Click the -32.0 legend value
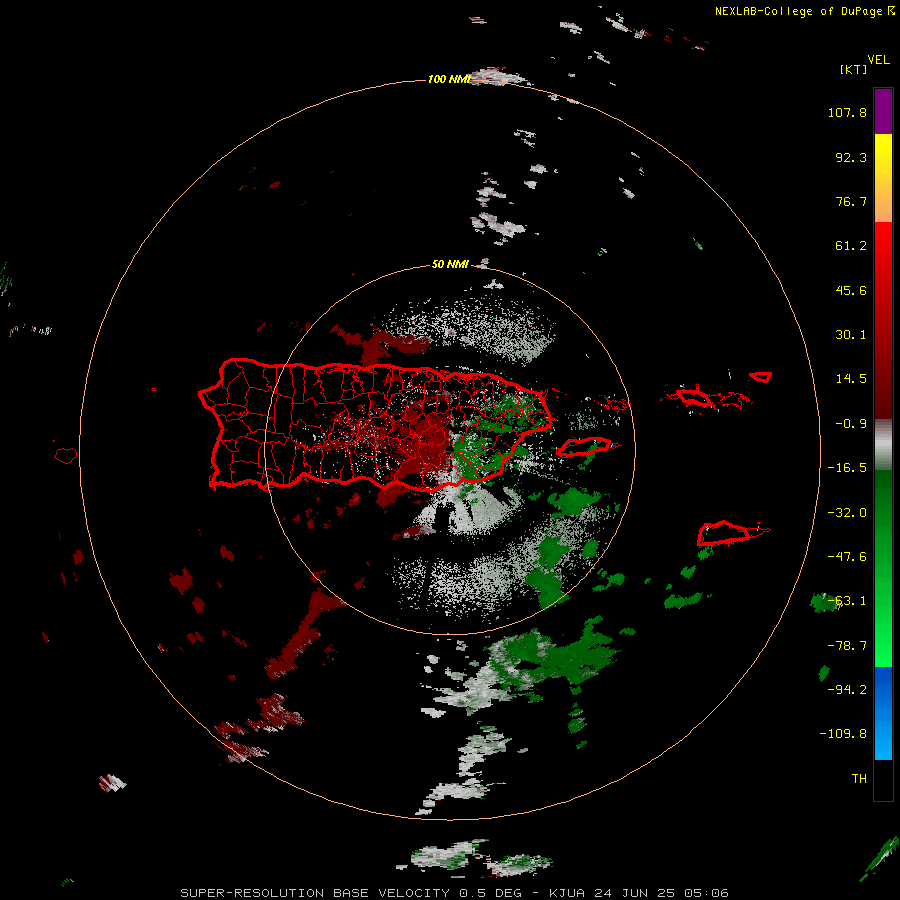 point(847,513)
